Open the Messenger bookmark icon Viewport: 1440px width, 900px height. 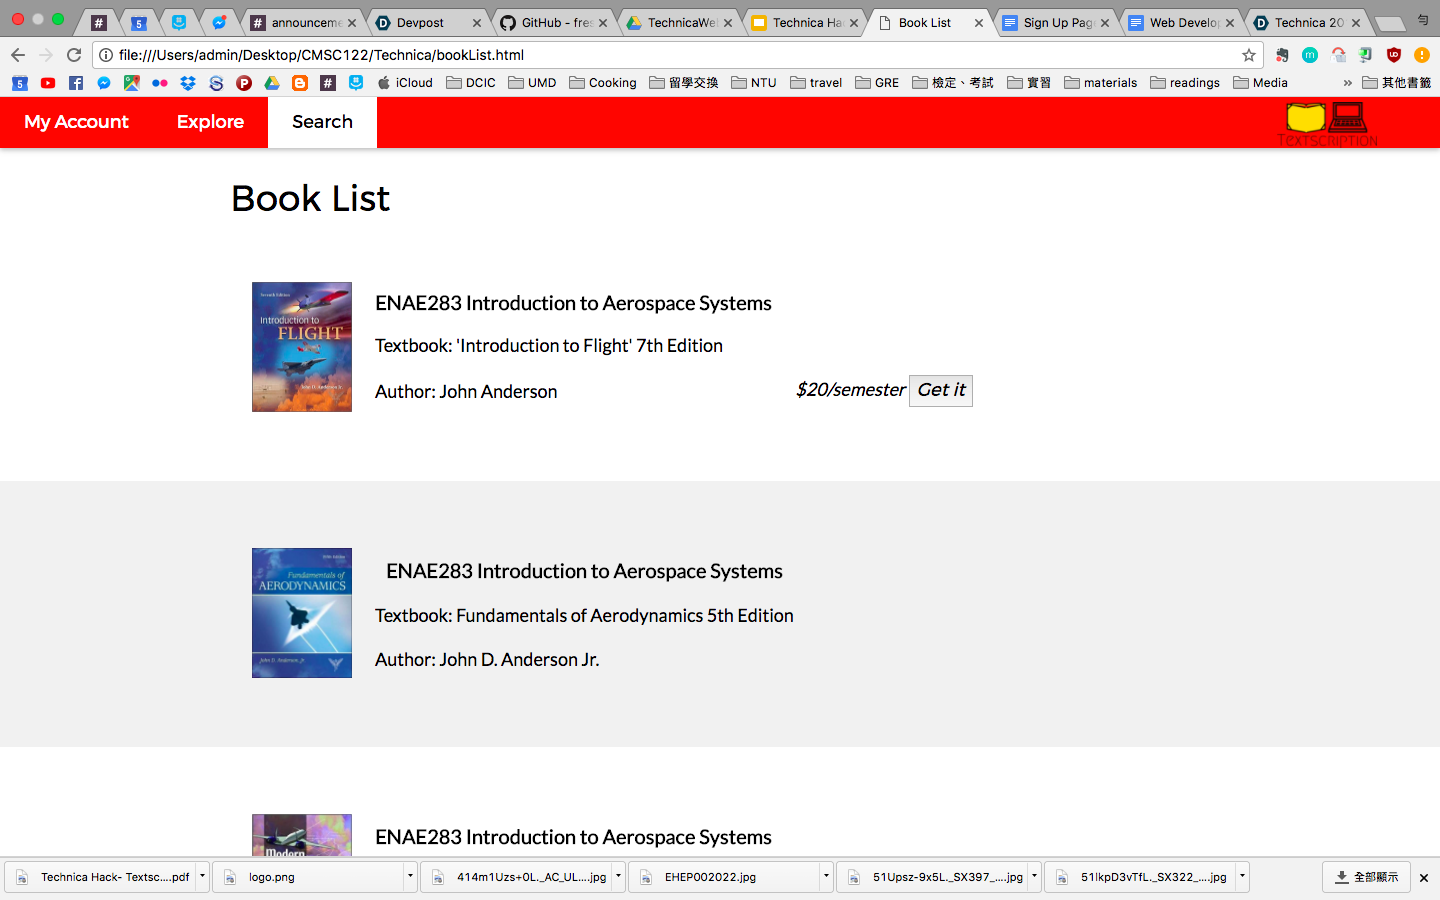click(104, 83)
